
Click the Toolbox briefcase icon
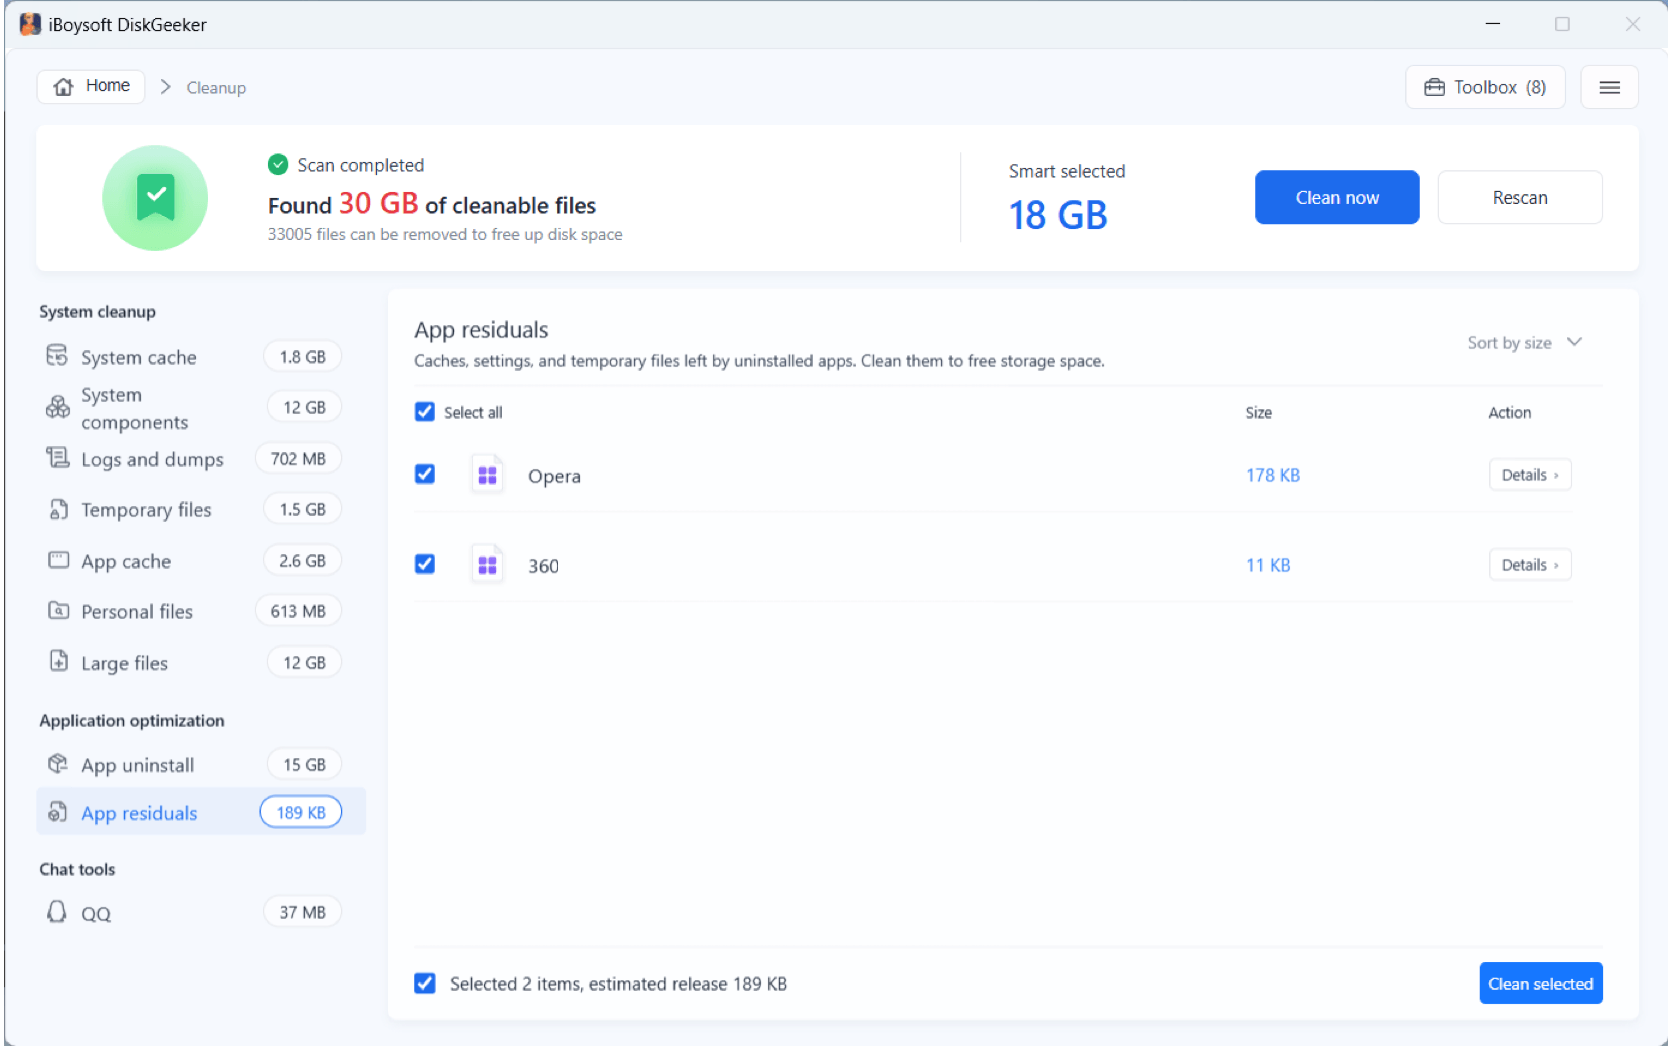pos(1435,88)
